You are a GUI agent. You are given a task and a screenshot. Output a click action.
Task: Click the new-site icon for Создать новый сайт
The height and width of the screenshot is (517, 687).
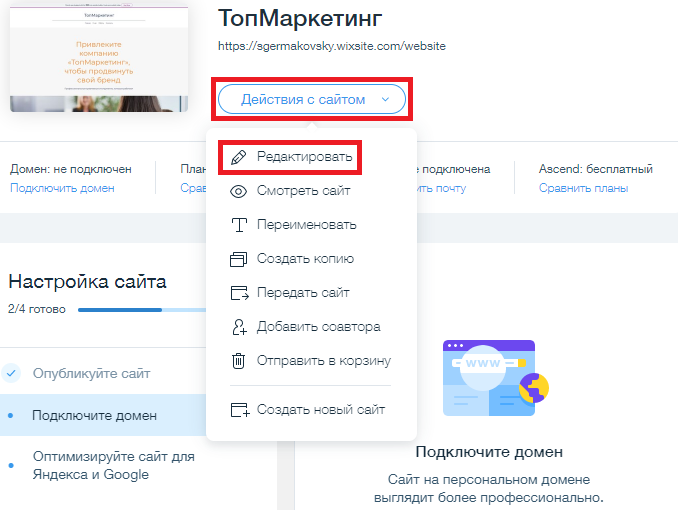pyautogui.click(x=240, y=410)
